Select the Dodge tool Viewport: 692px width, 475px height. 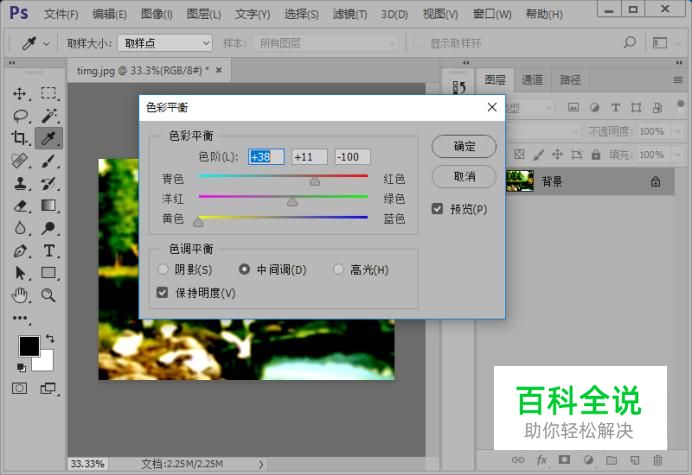[49, 228]
